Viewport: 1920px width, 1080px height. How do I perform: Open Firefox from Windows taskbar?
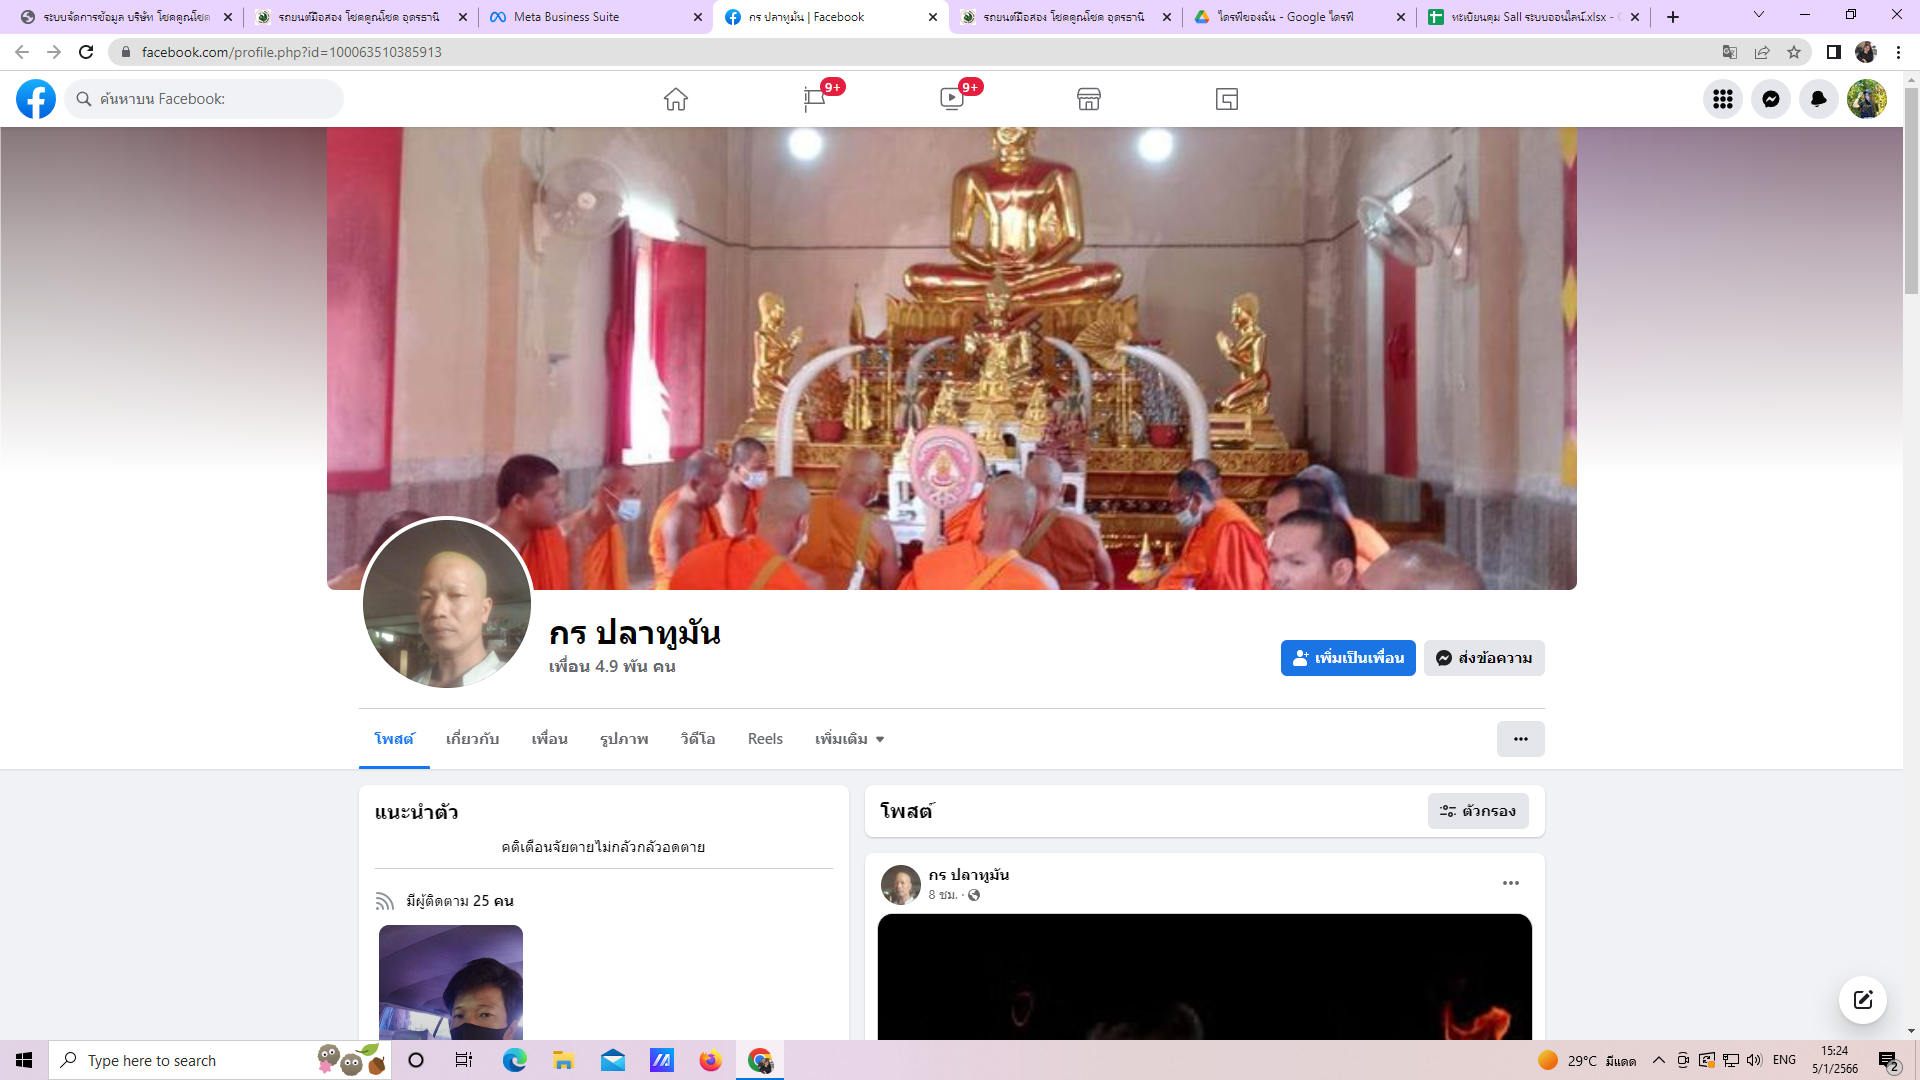(x=710, y=1060)
